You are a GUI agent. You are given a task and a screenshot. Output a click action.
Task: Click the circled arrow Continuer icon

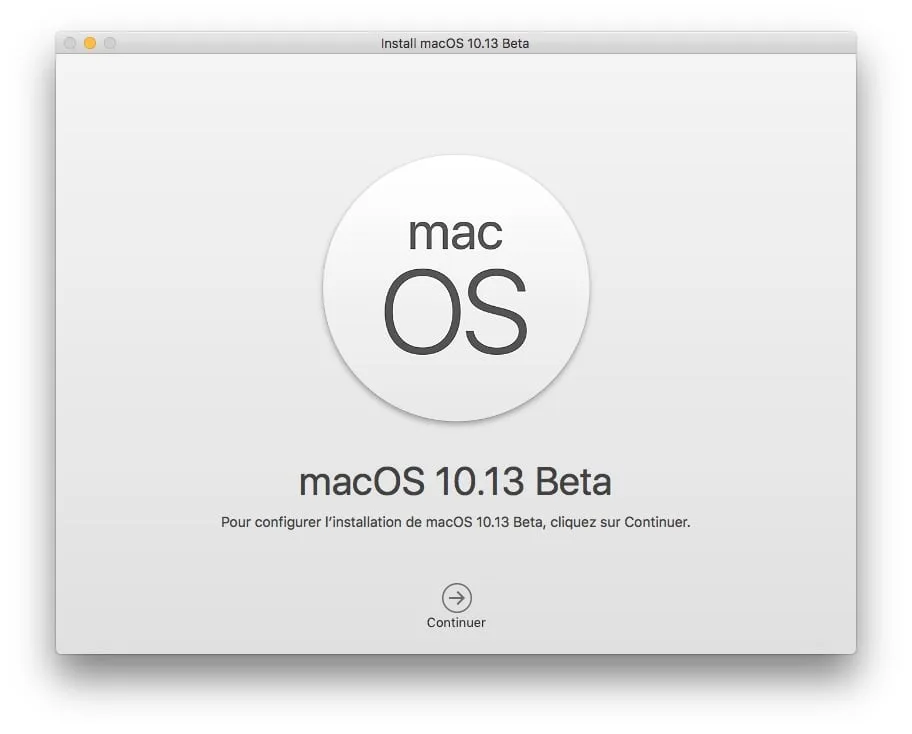pos(457,598)
